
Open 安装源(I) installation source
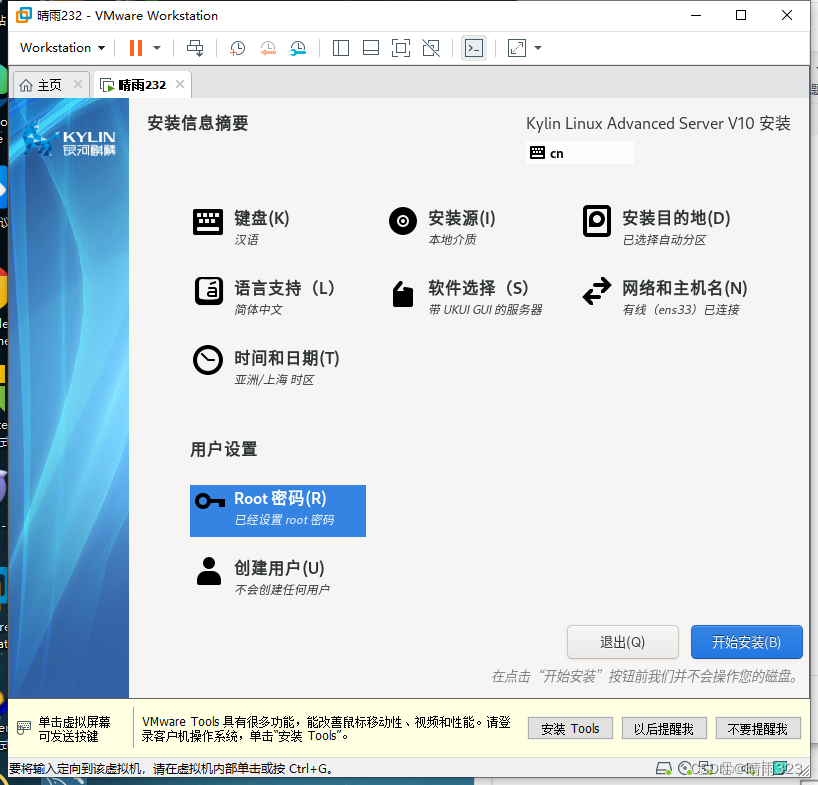pos(443,226)
